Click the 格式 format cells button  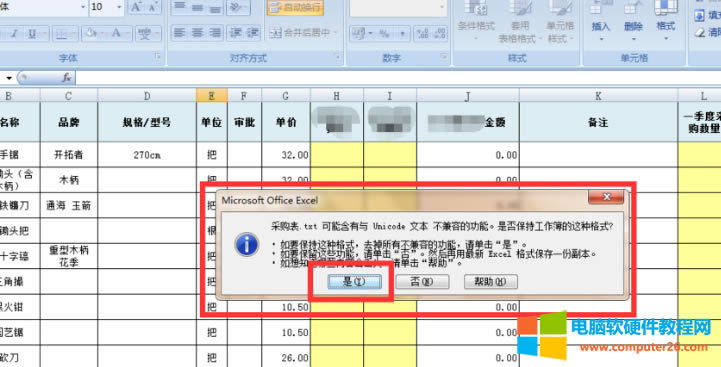pos(666,21)
